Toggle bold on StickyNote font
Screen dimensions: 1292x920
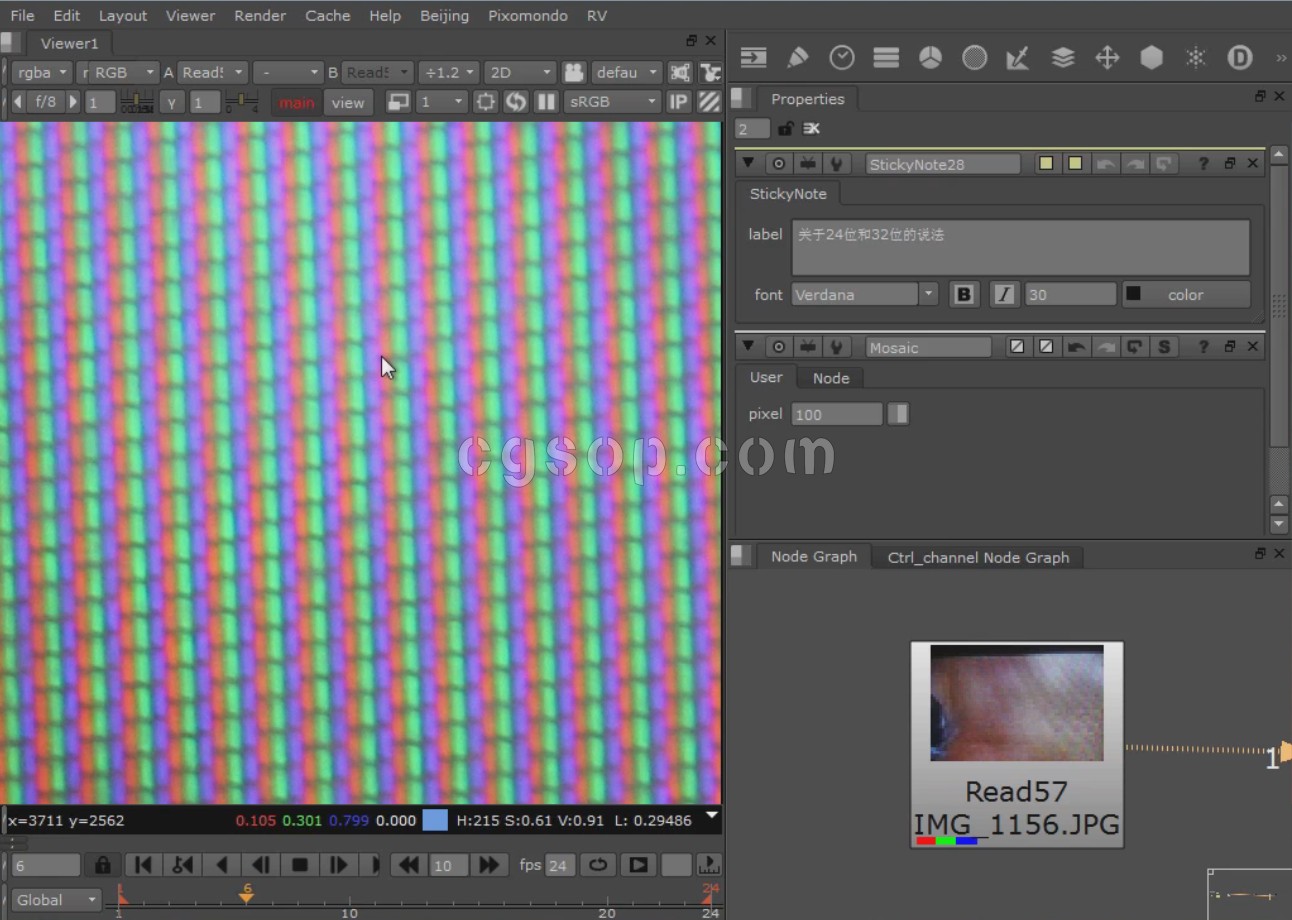pyautogui.click(x=964, y=295)
